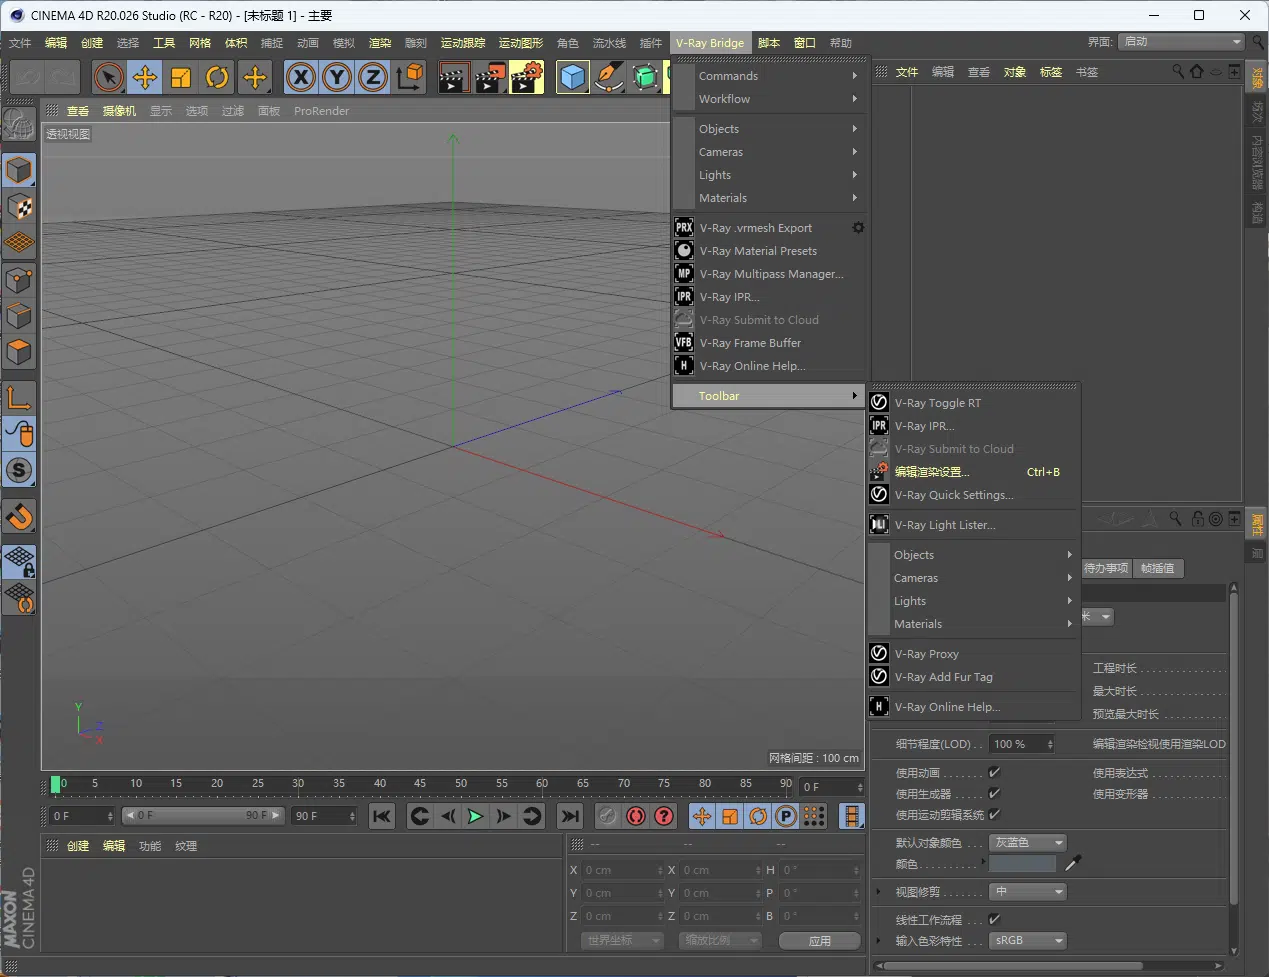Expand the Commands submenu
The image size is (1269, 977).
769,76
